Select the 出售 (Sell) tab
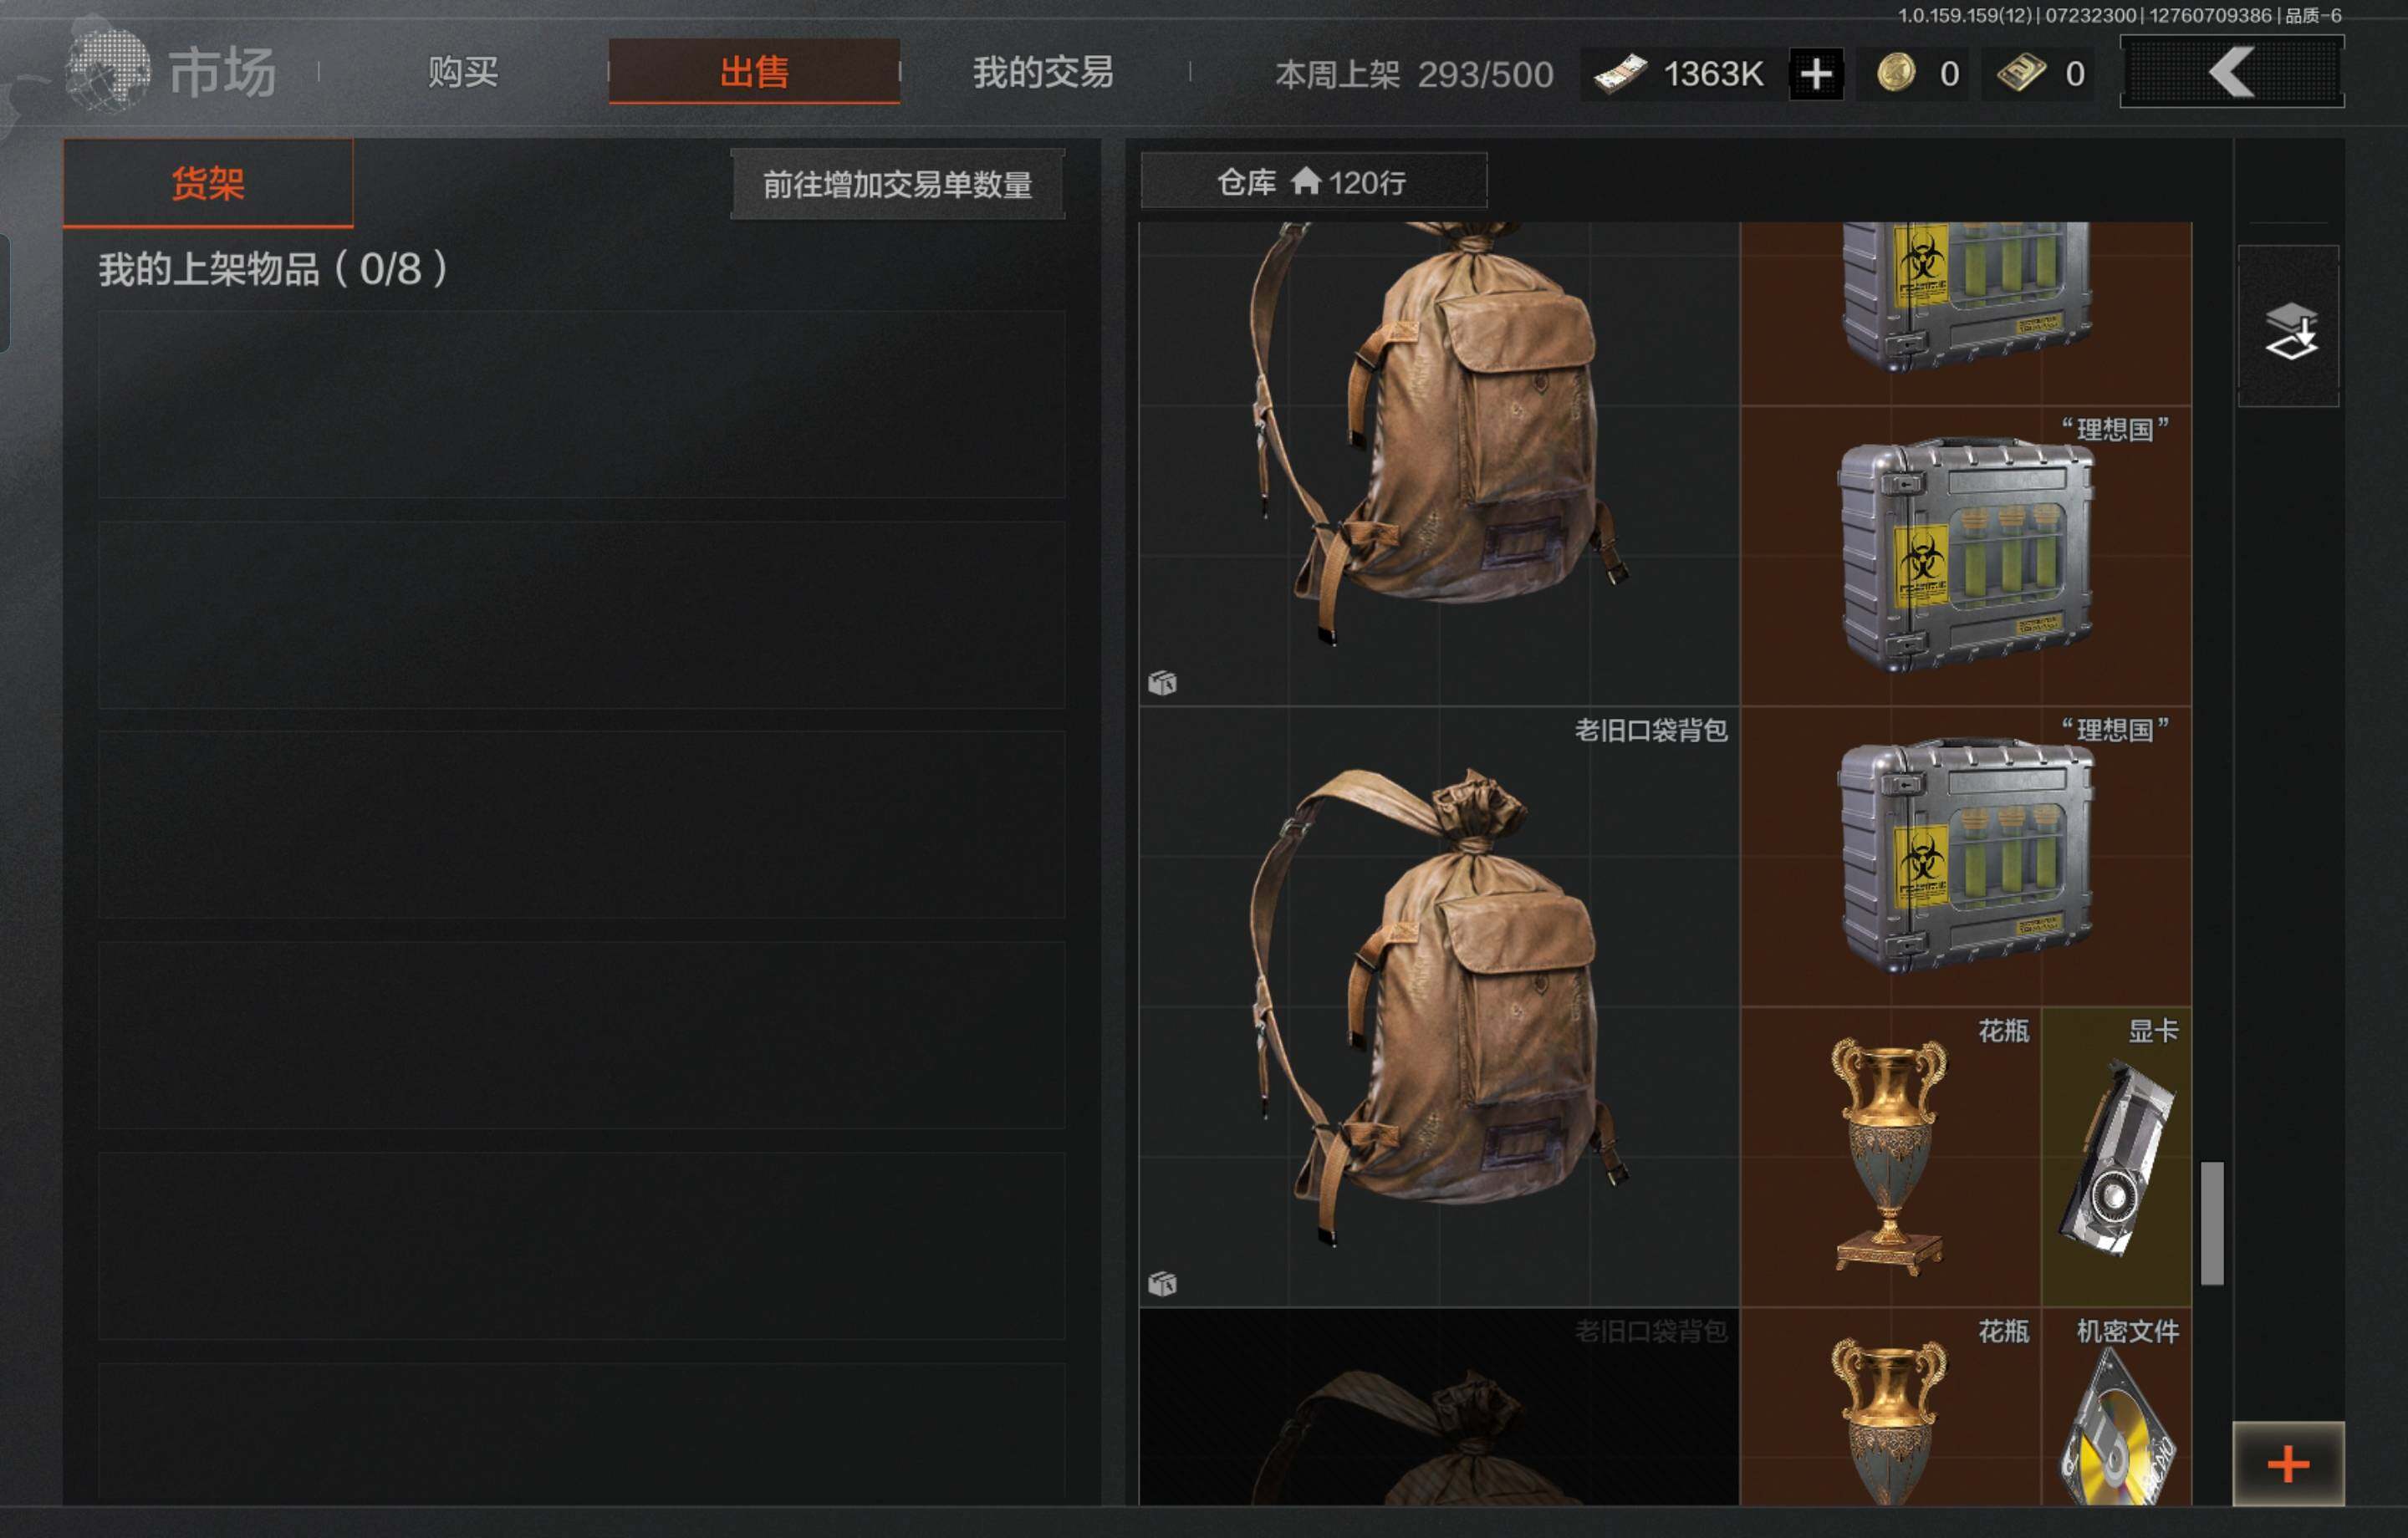The height and width of the screenshot is (1538, 2408). tap(754, 71)
